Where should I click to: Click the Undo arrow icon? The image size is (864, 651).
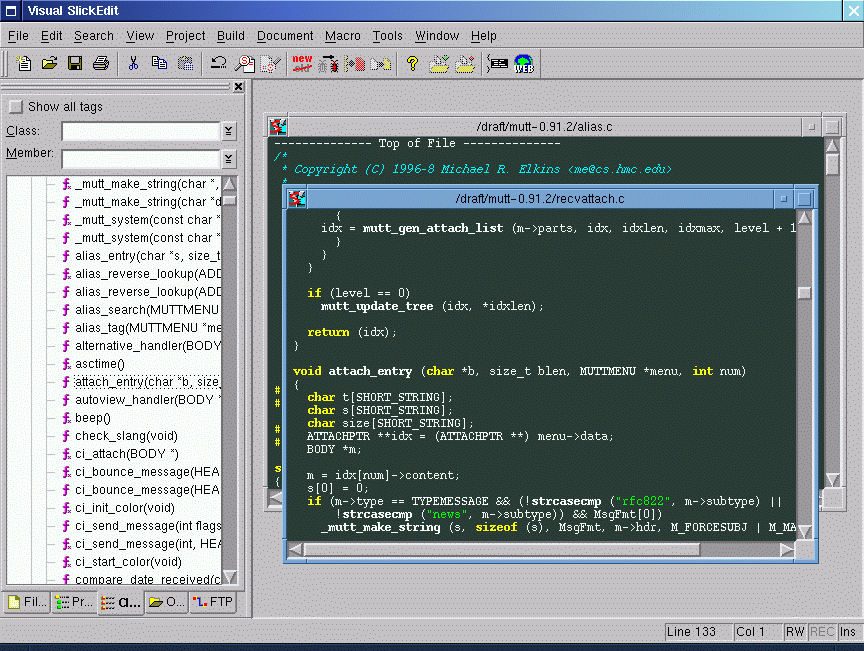tap(218, 64)
